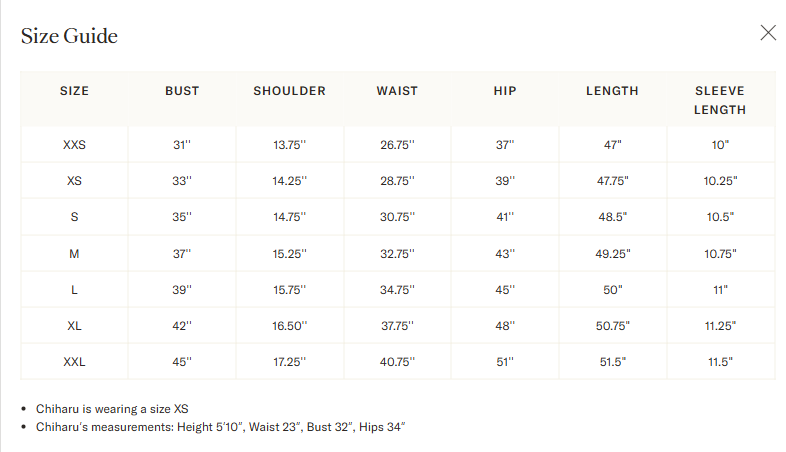Click the LENGTH column header
786x452 pixels.
[612, 91]
